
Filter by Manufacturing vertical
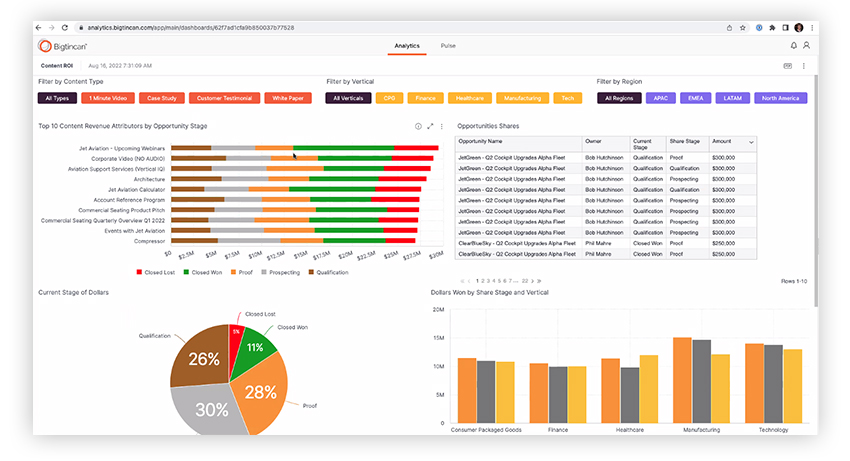[x=523, y=98]
